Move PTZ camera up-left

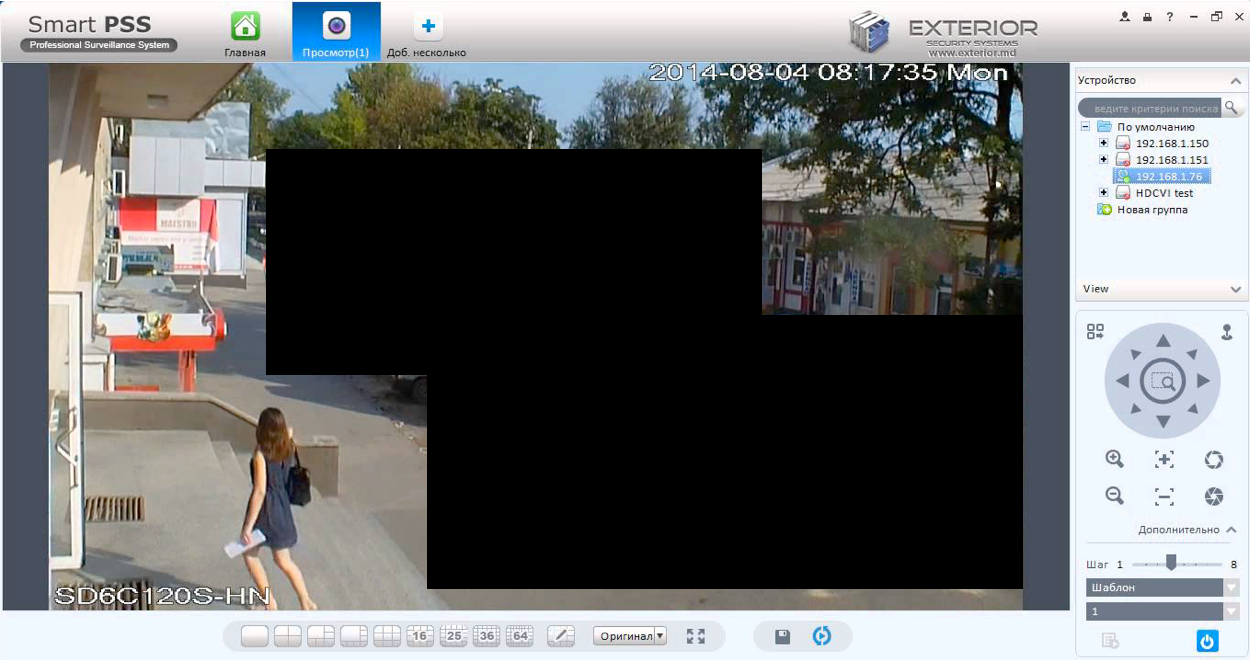coord(1135,353)
